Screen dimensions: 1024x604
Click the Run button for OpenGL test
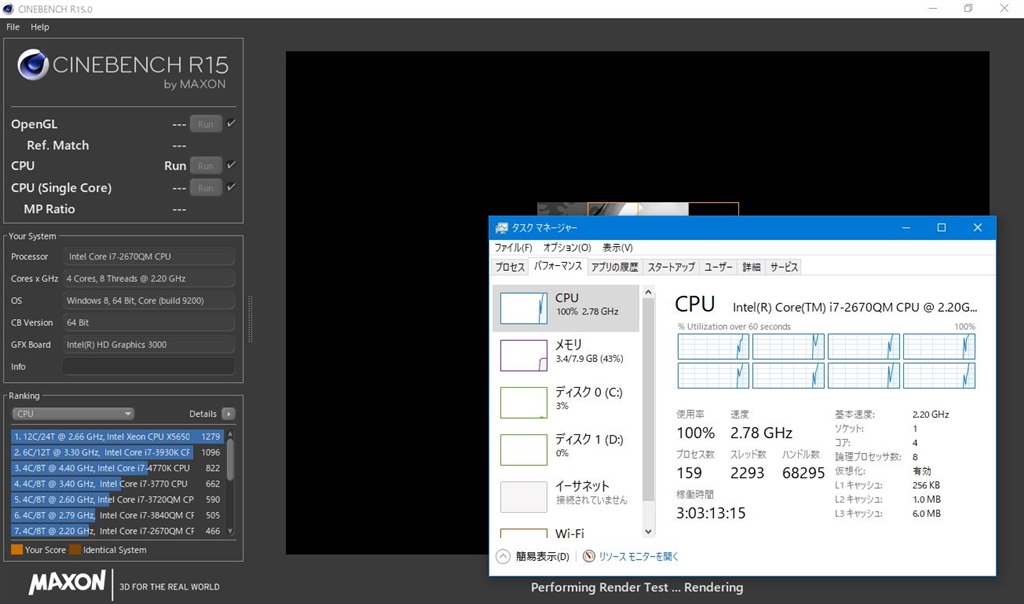pyautogui.click(x=206, y=124)
